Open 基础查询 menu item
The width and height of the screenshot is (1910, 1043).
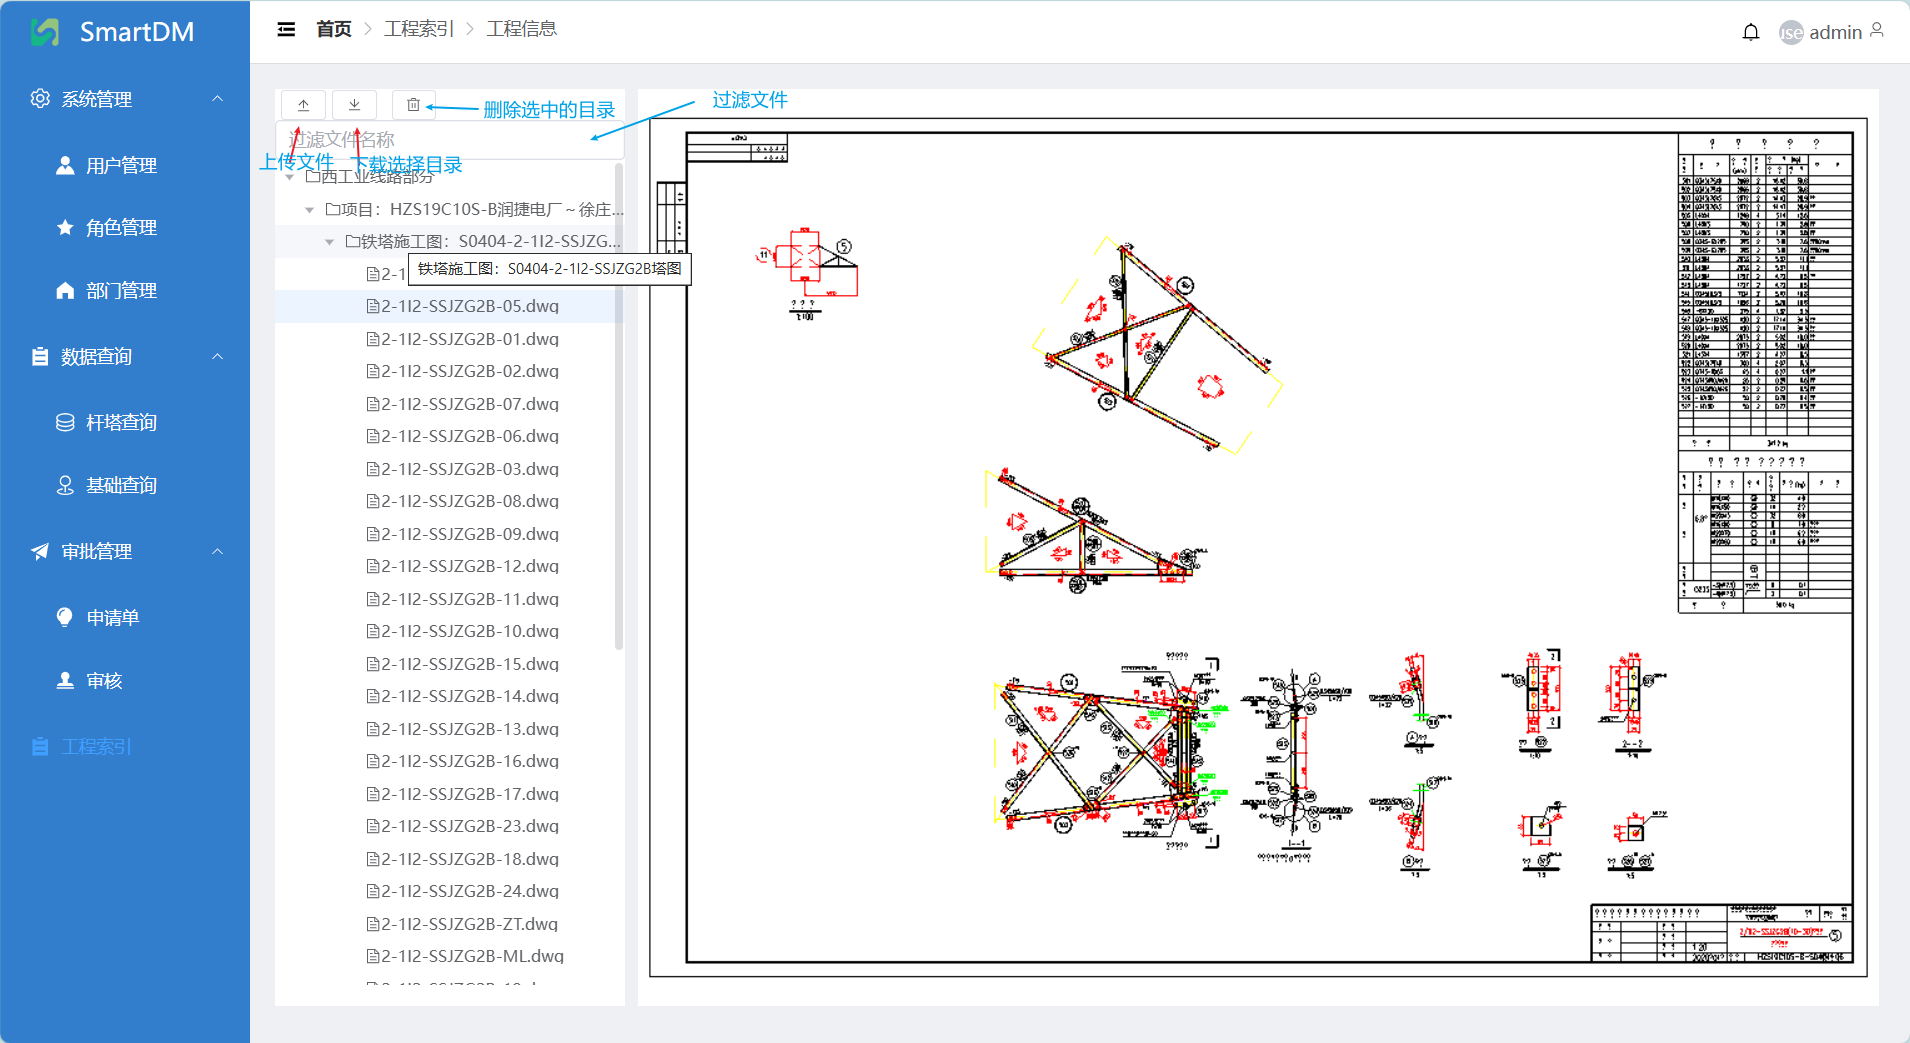125,485
